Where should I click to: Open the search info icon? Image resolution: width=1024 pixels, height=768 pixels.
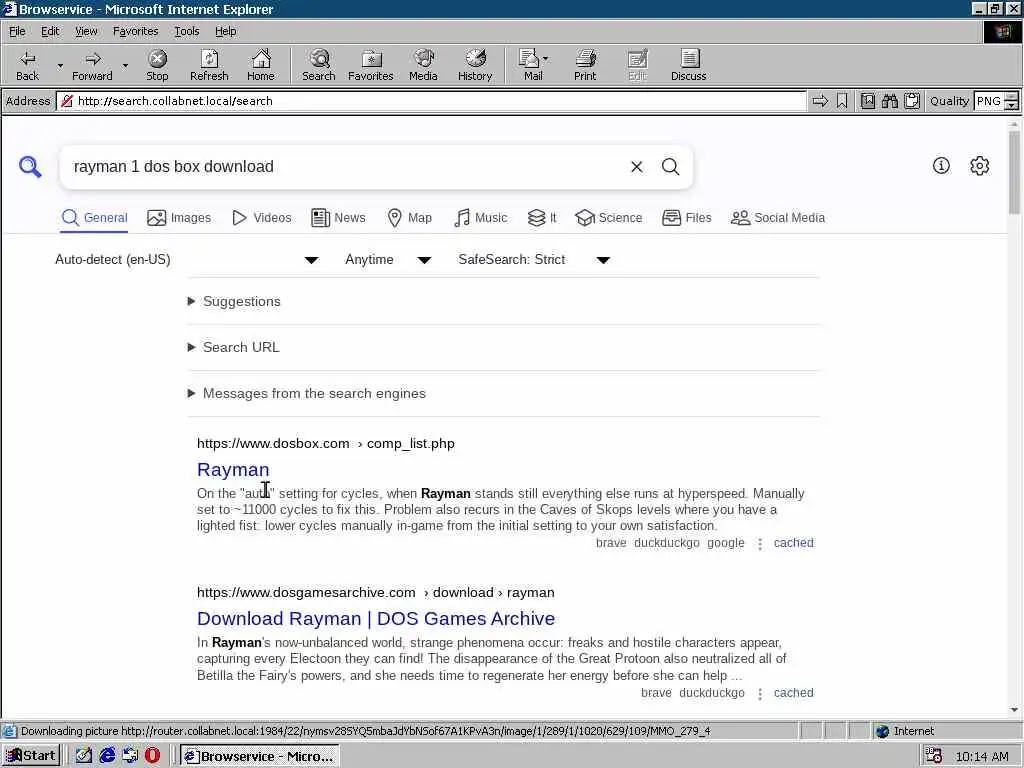pyautogui.click(x=941, y=166)
